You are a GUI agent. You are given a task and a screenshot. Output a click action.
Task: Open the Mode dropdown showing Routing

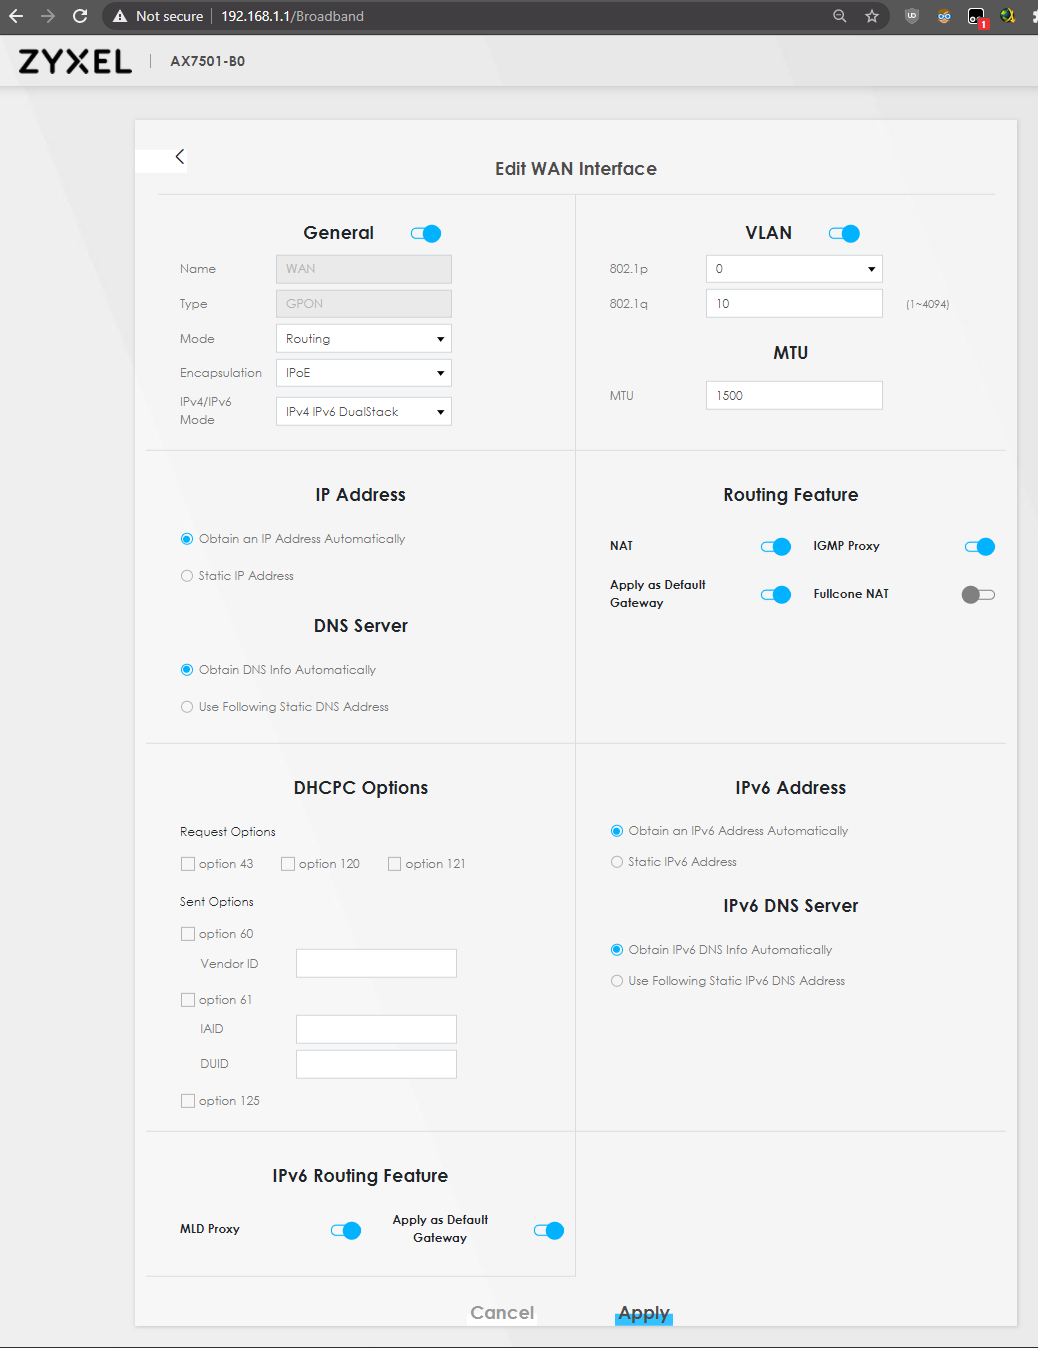tap(363, 339)
